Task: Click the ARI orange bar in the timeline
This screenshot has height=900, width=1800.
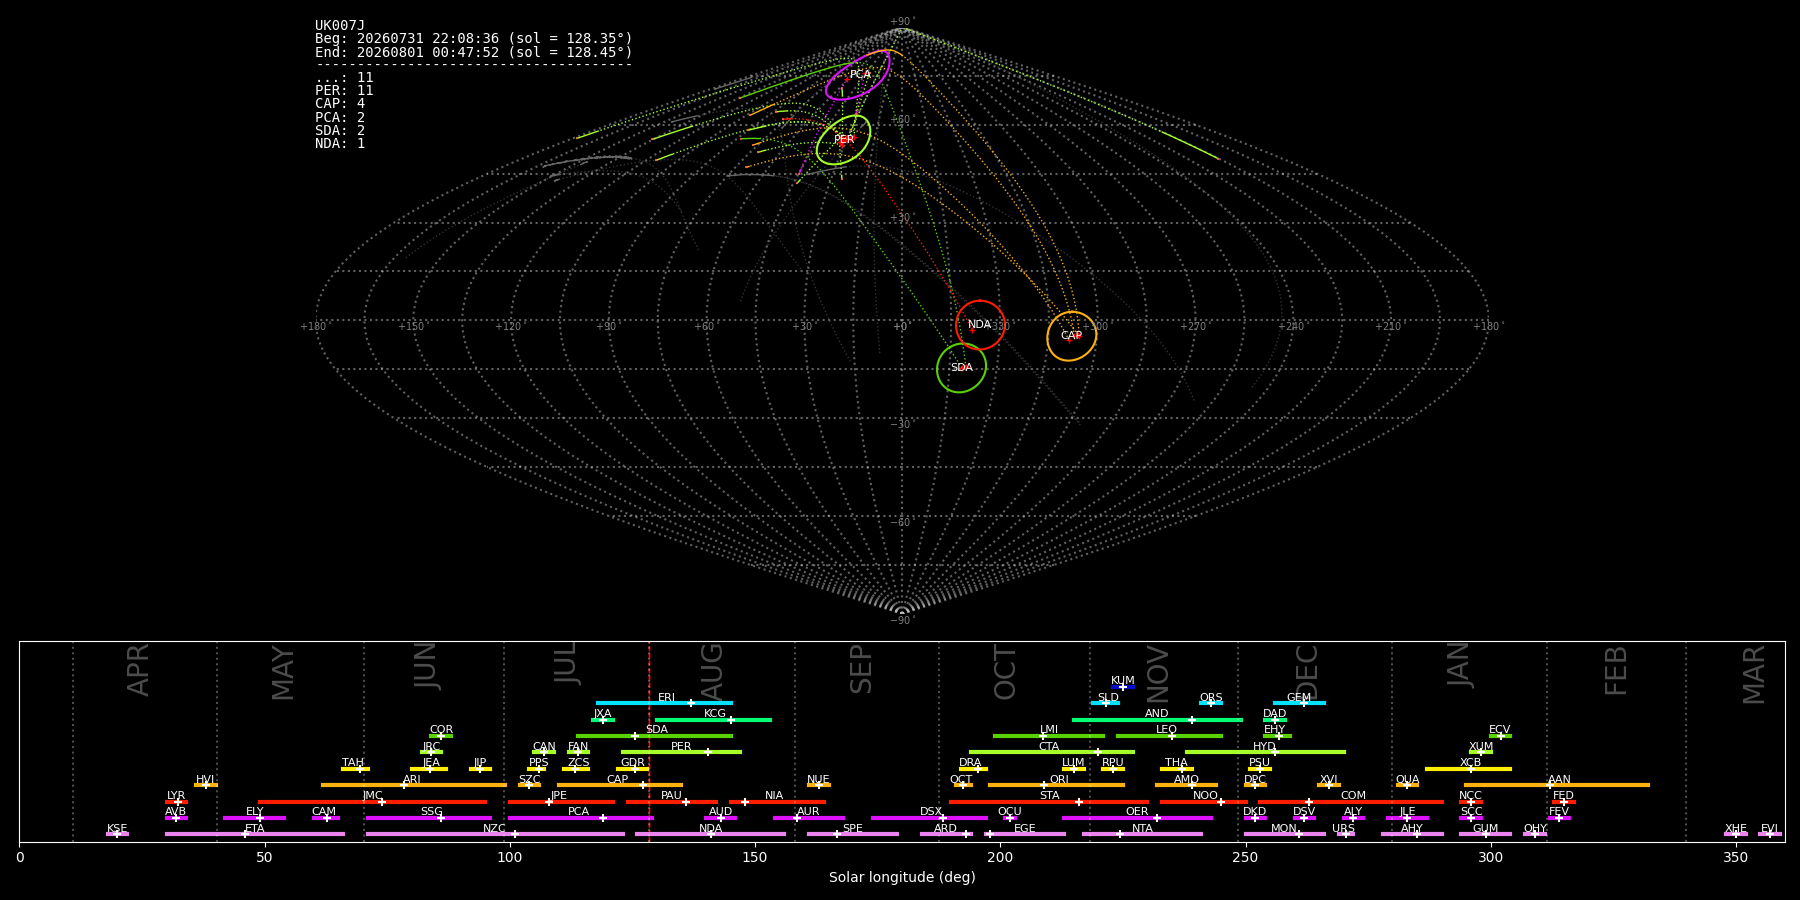Action: click(x=414, y=785)
